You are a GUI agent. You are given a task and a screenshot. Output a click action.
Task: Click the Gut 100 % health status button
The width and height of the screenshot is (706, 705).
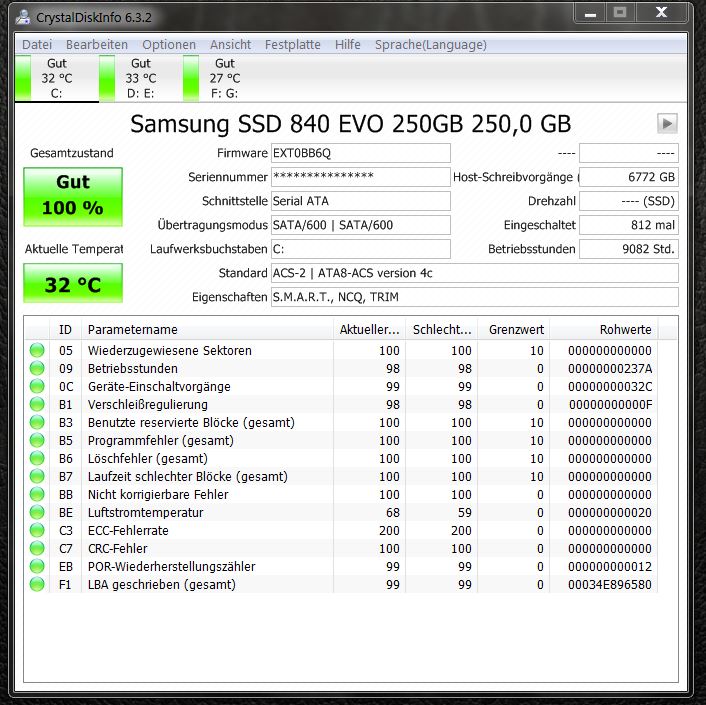[x=73, y=196]
